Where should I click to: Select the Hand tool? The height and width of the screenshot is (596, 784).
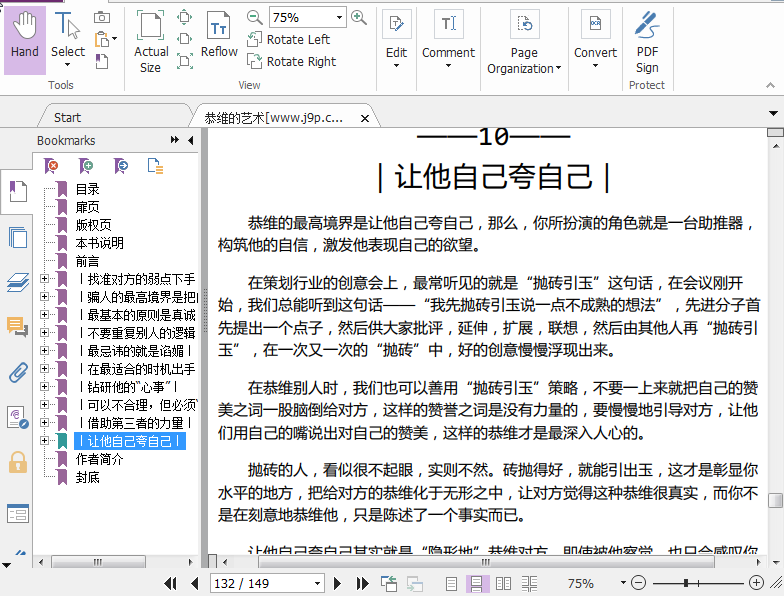(24, 38)
